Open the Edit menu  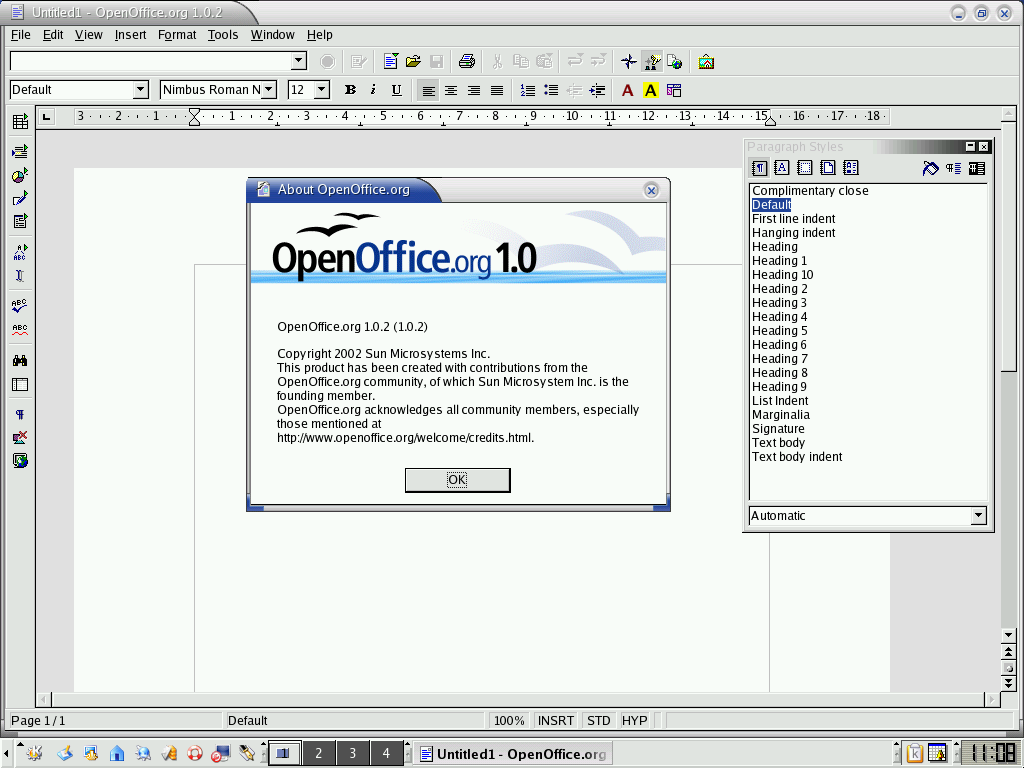(53, 35)
